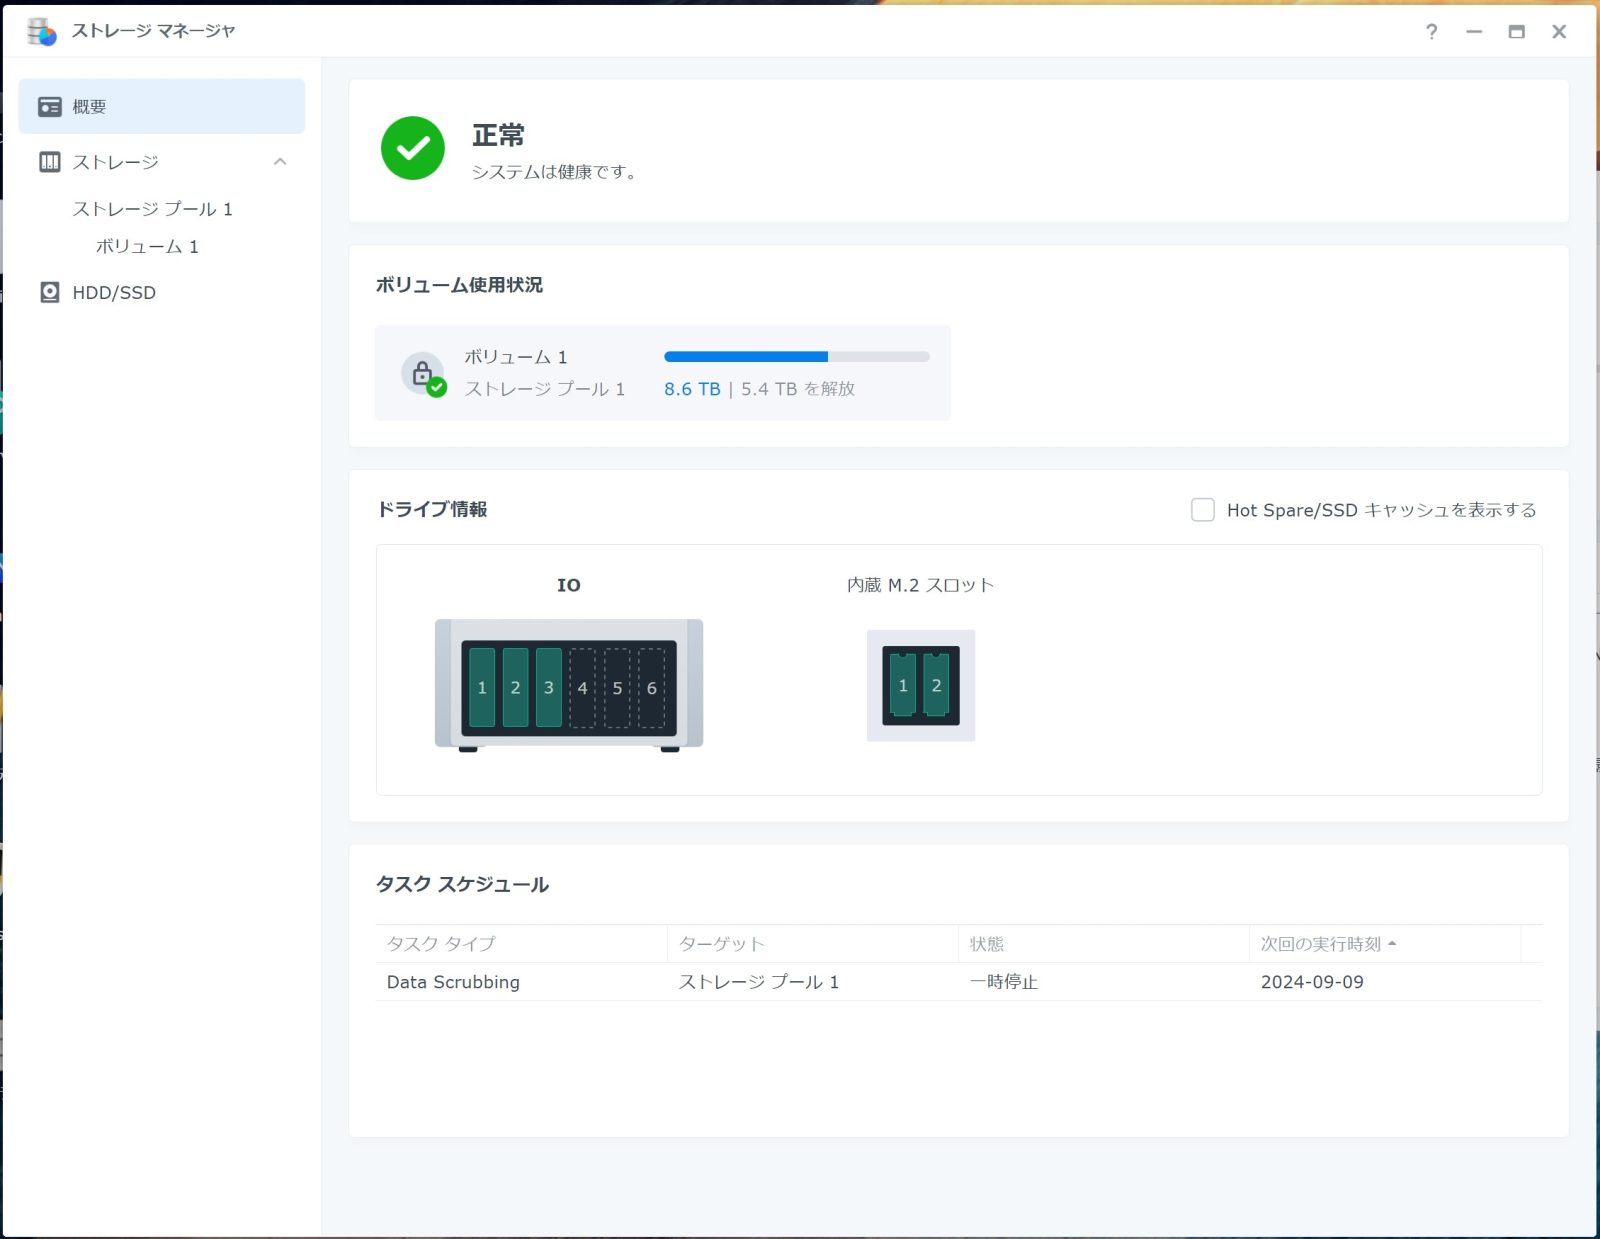Select drive bay 1 in the IO chassis
The height and width of the screenshot is (1239, 1600).
tap(482, 687)
